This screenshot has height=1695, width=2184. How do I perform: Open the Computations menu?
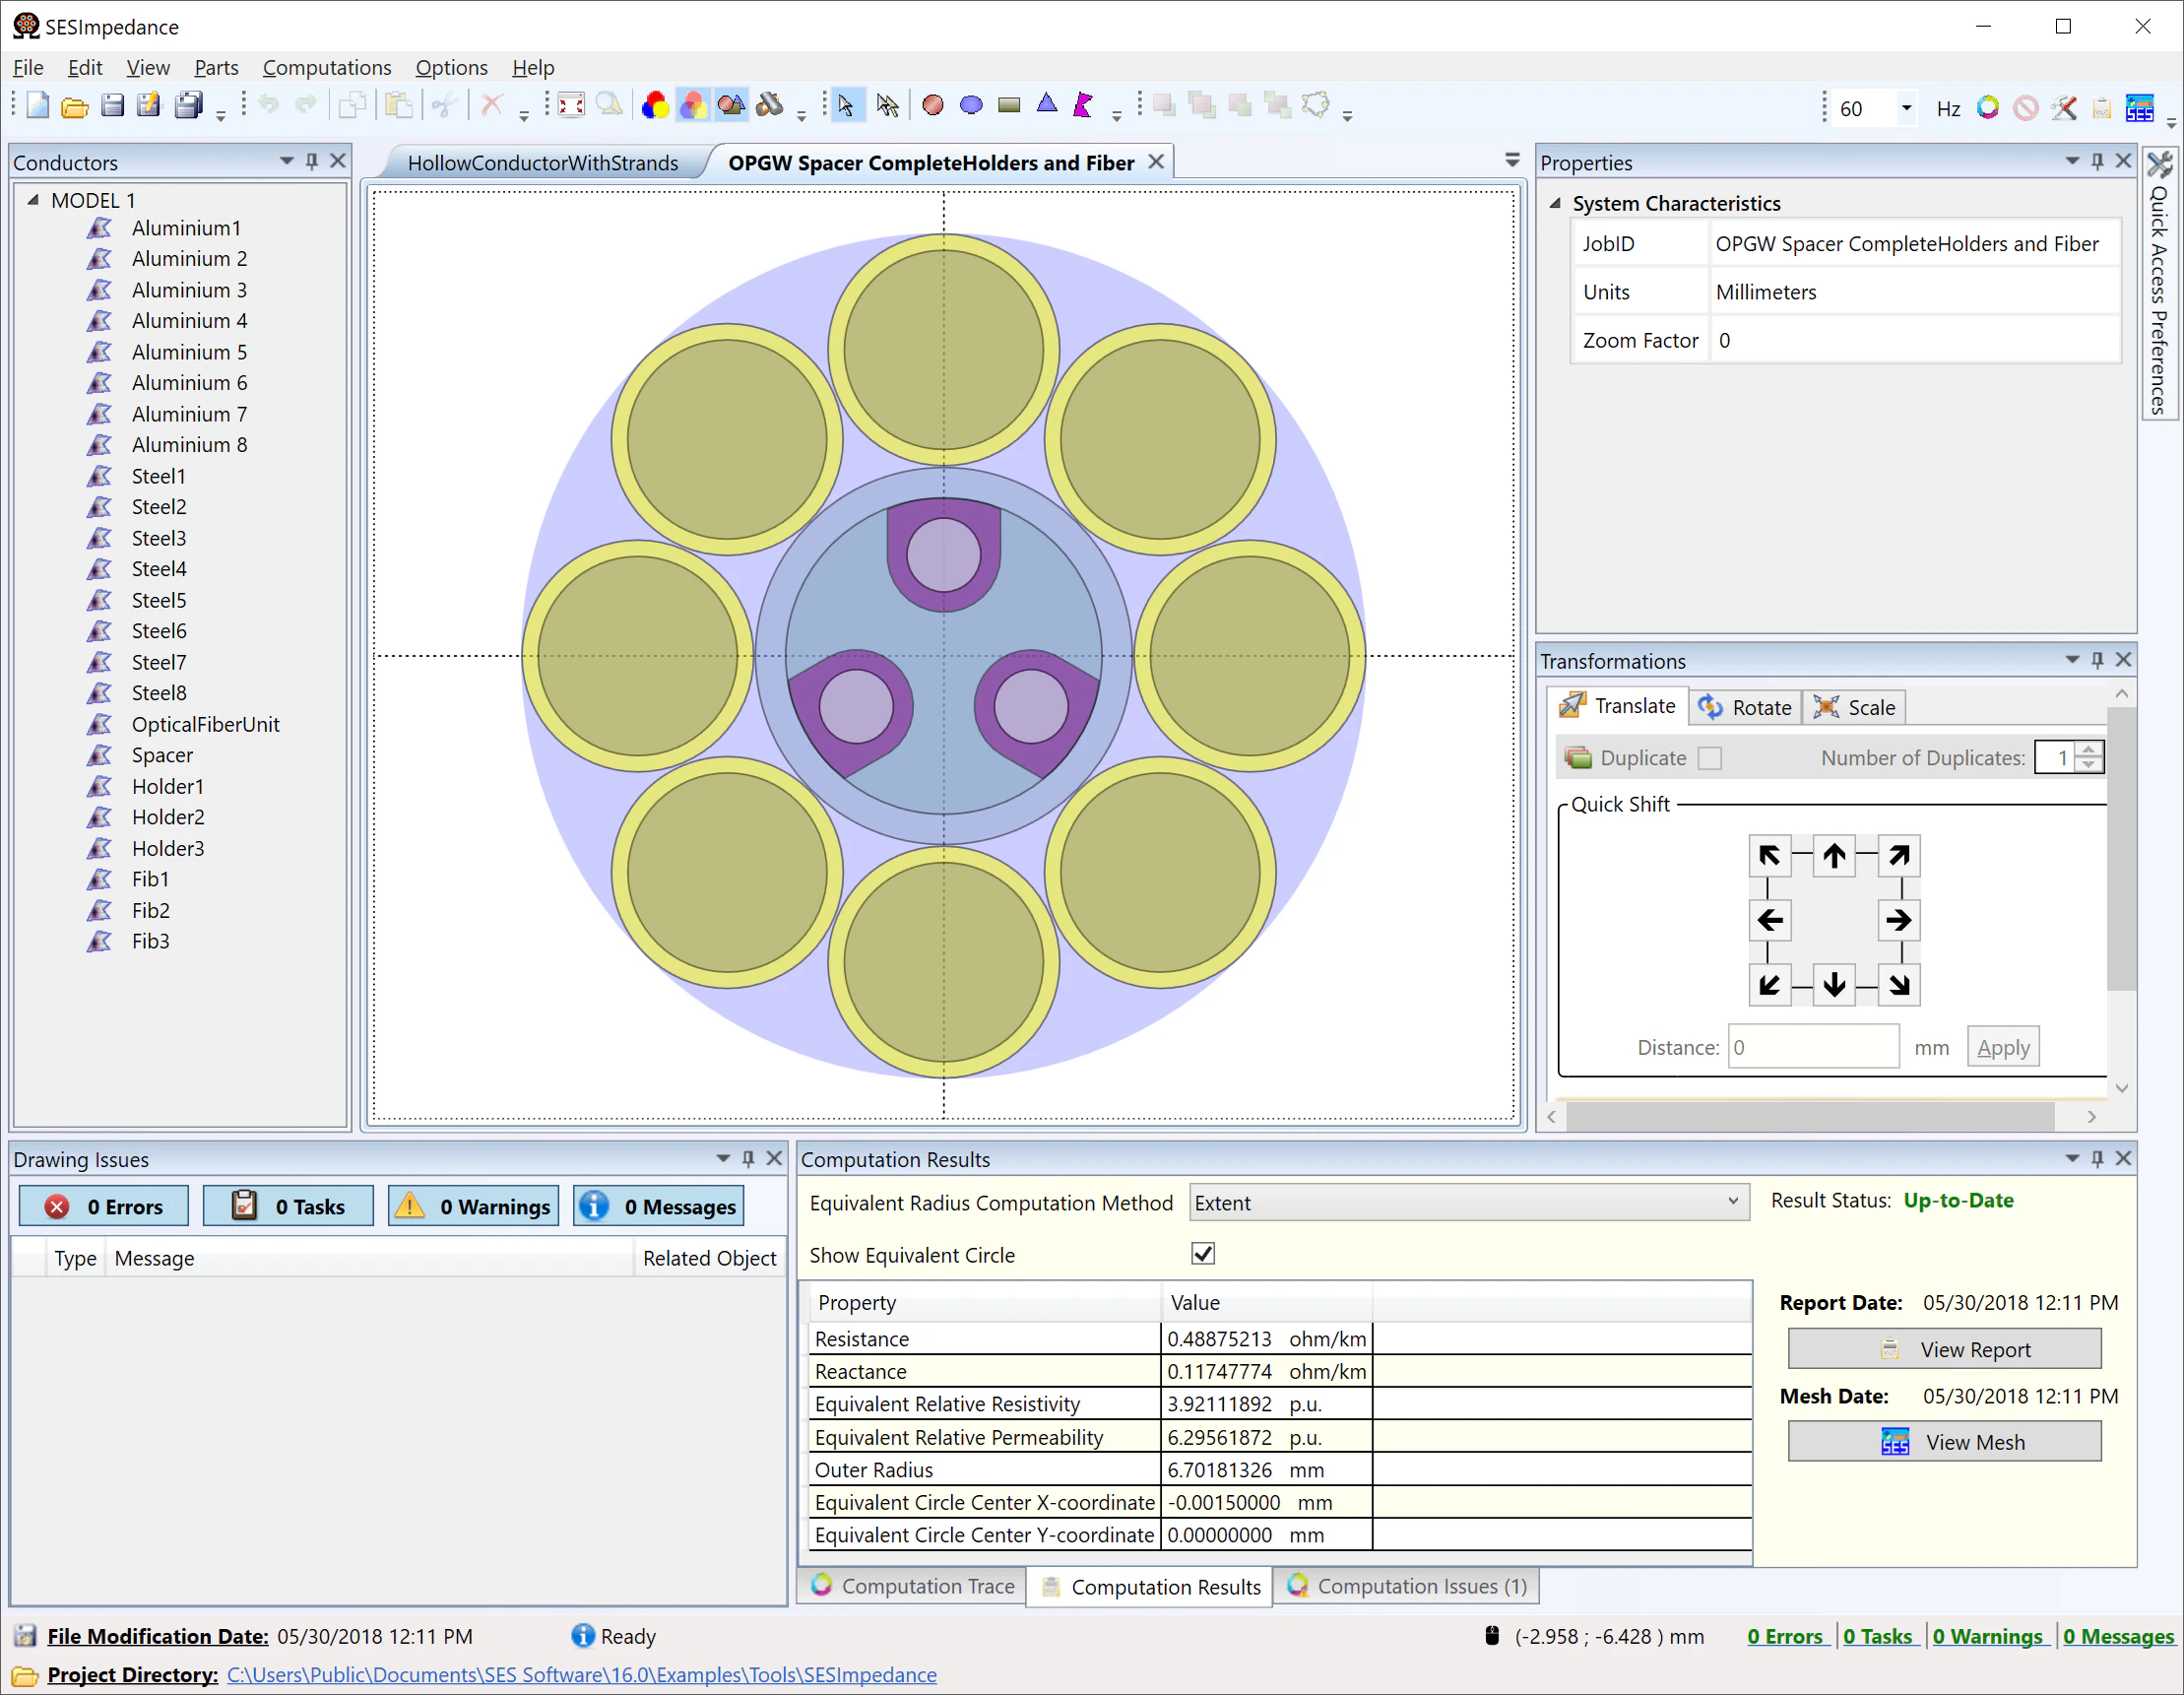point(326,67)
